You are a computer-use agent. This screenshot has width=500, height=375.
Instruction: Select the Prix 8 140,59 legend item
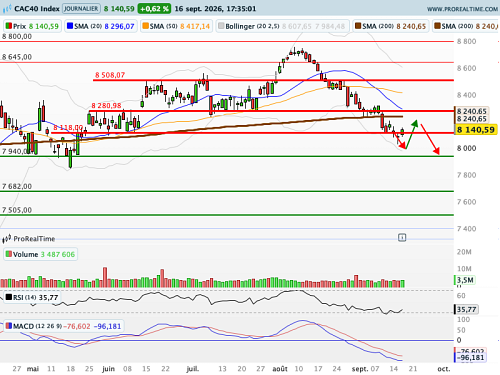32,26
